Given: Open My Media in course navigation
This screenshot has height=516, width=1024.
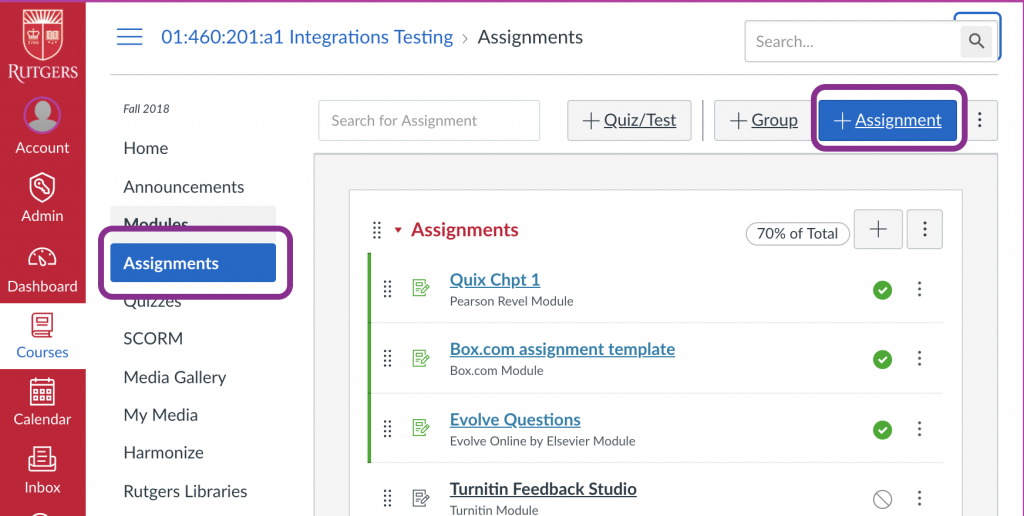Looking at the screenshot, I should point(161,415).
